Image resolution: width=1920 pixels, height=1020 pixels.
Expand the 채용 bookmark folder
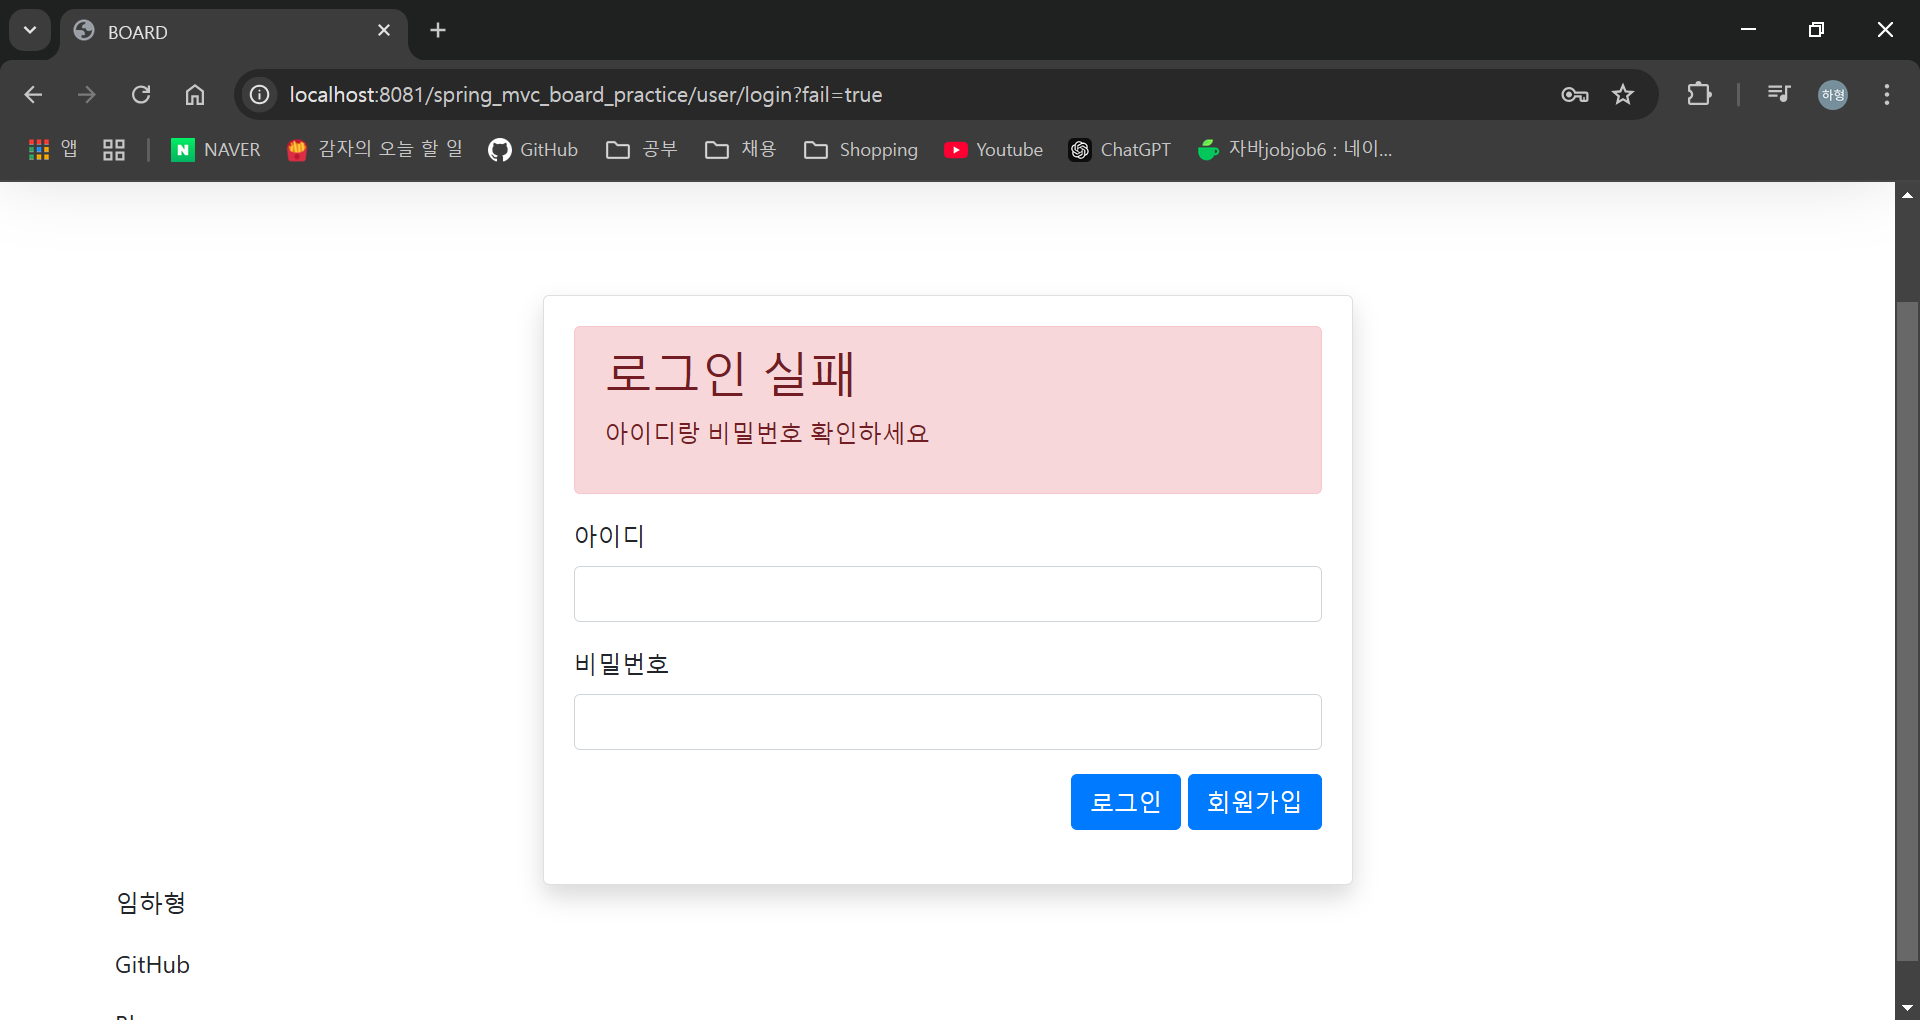741,150
